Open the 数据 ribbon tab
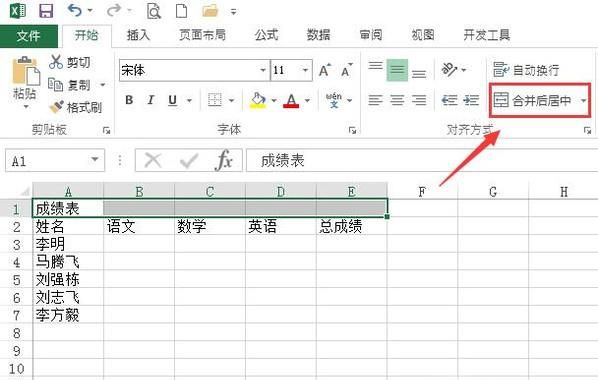Viewport: 598px width, 380px height. [318, 35]
